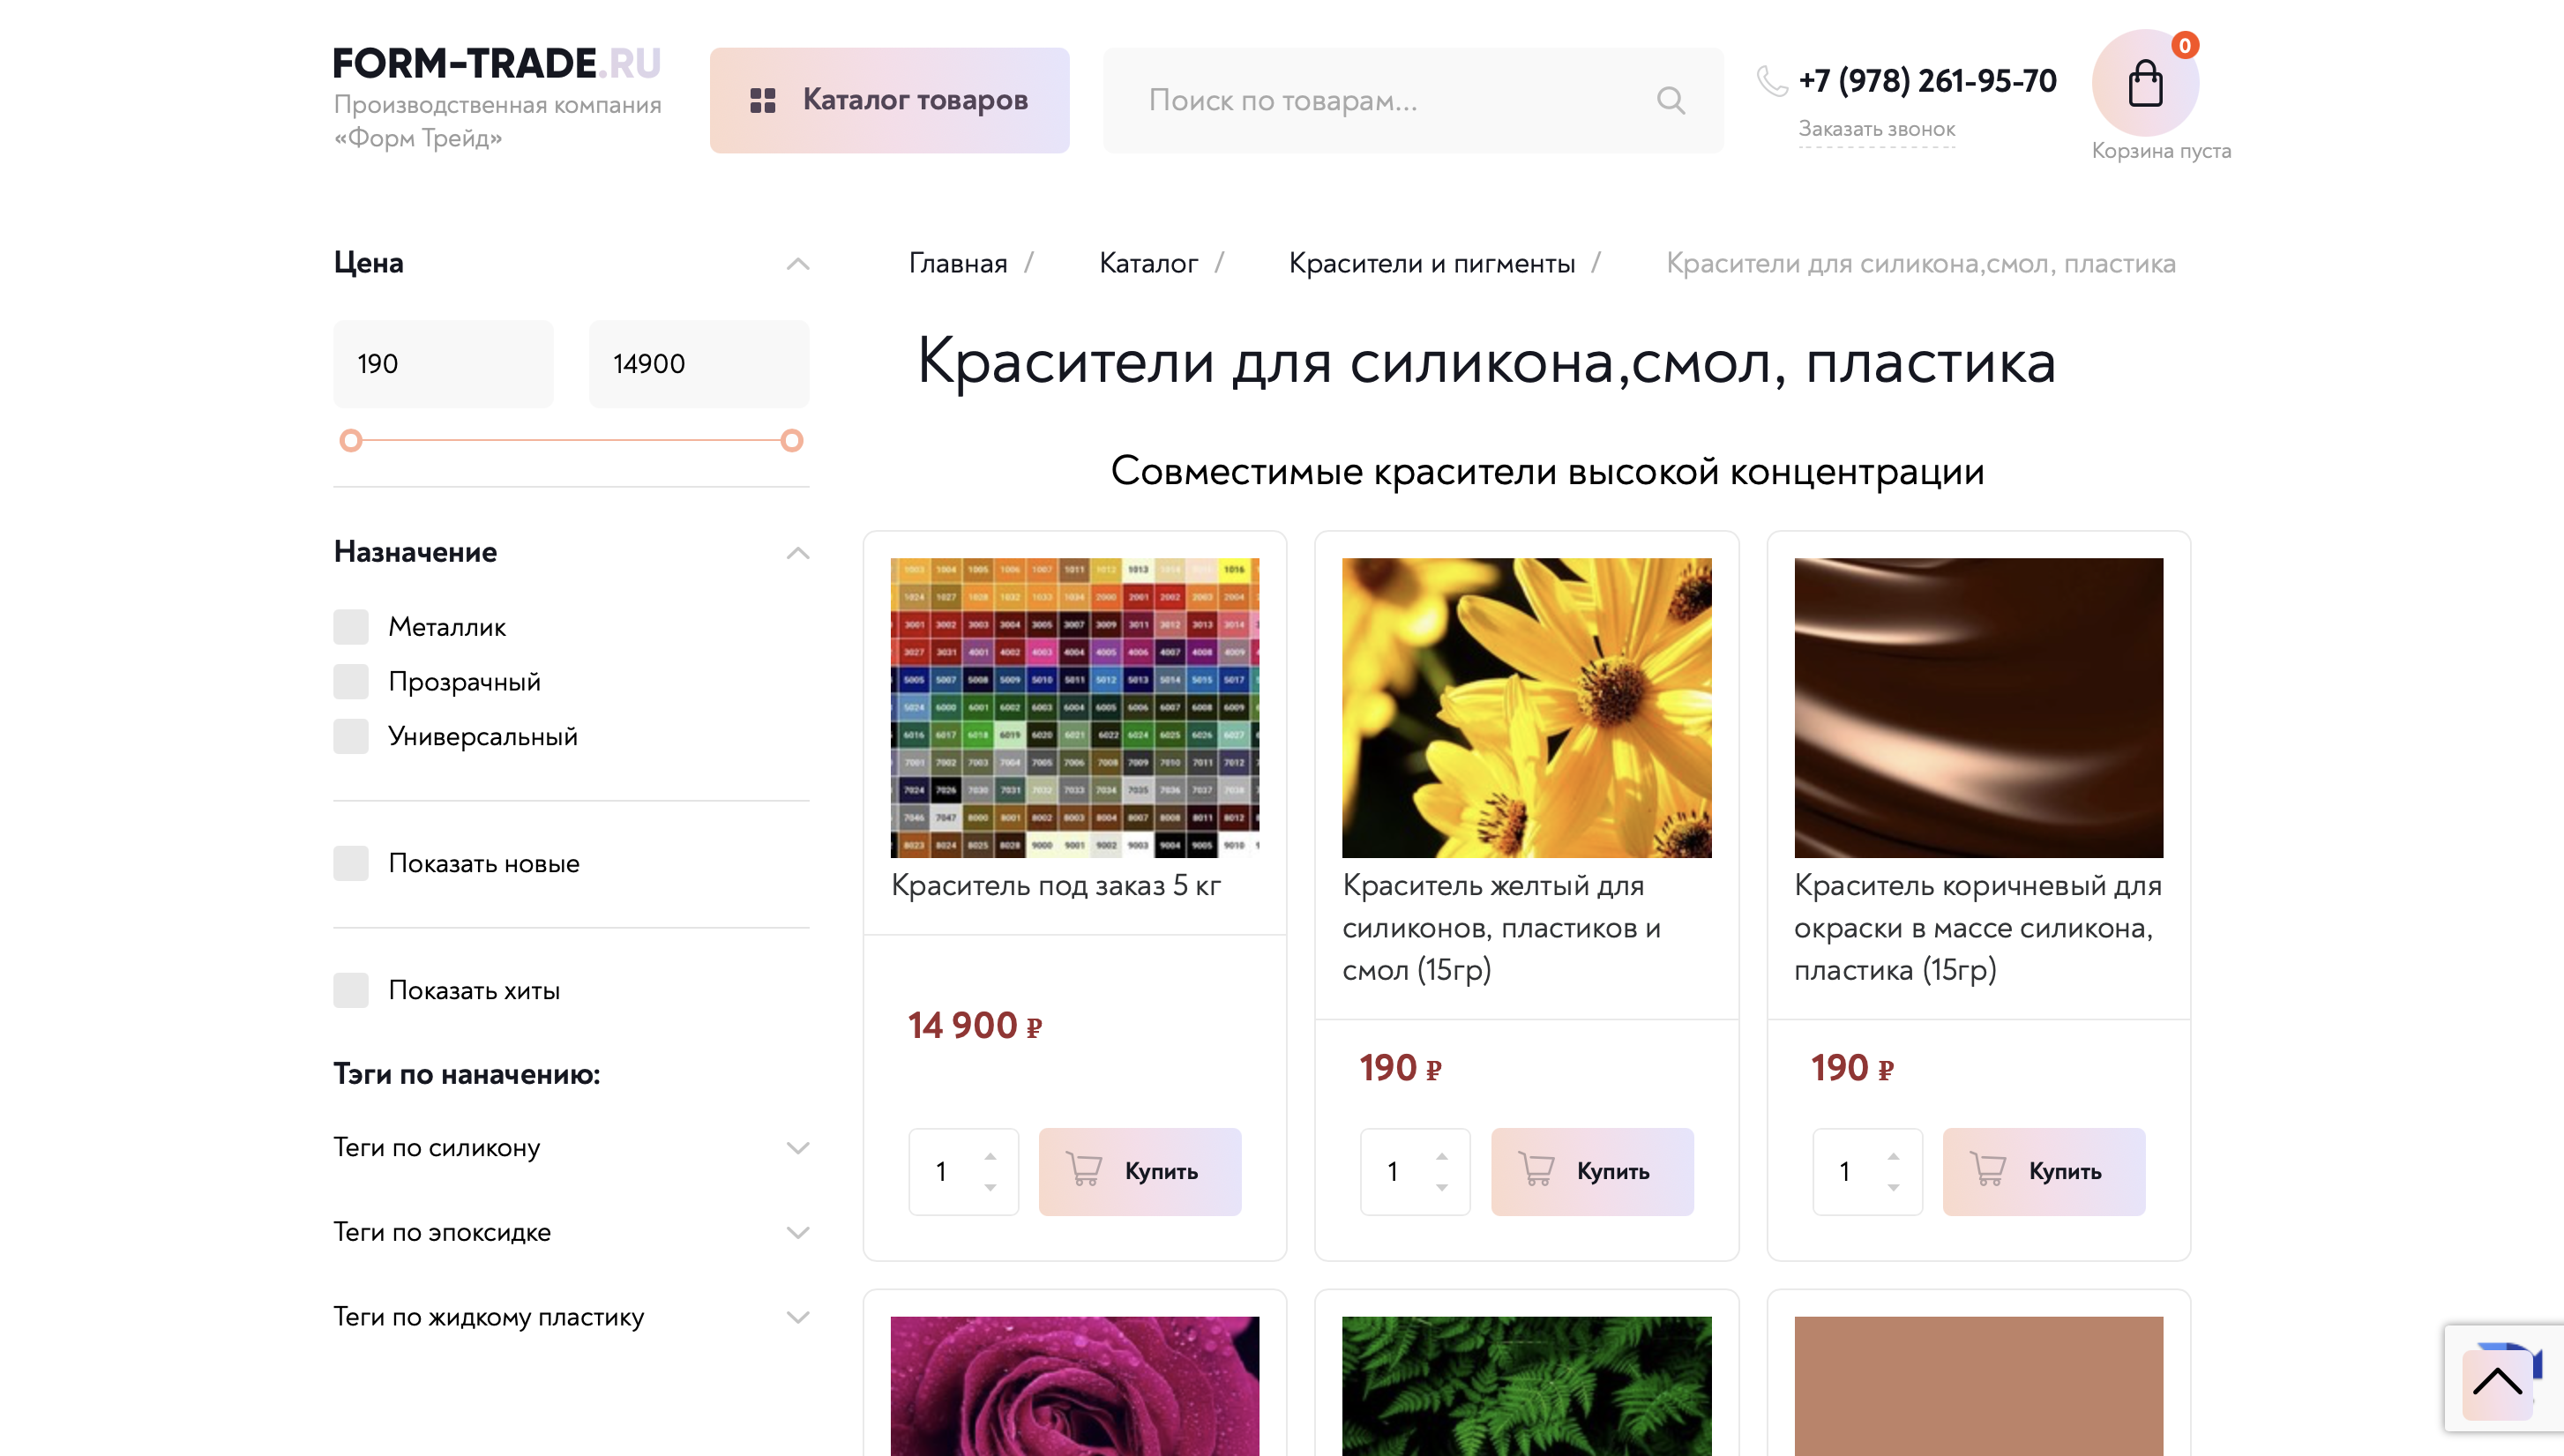
Task: Open the shopping bag cart icon
Action: [2145, 83]
